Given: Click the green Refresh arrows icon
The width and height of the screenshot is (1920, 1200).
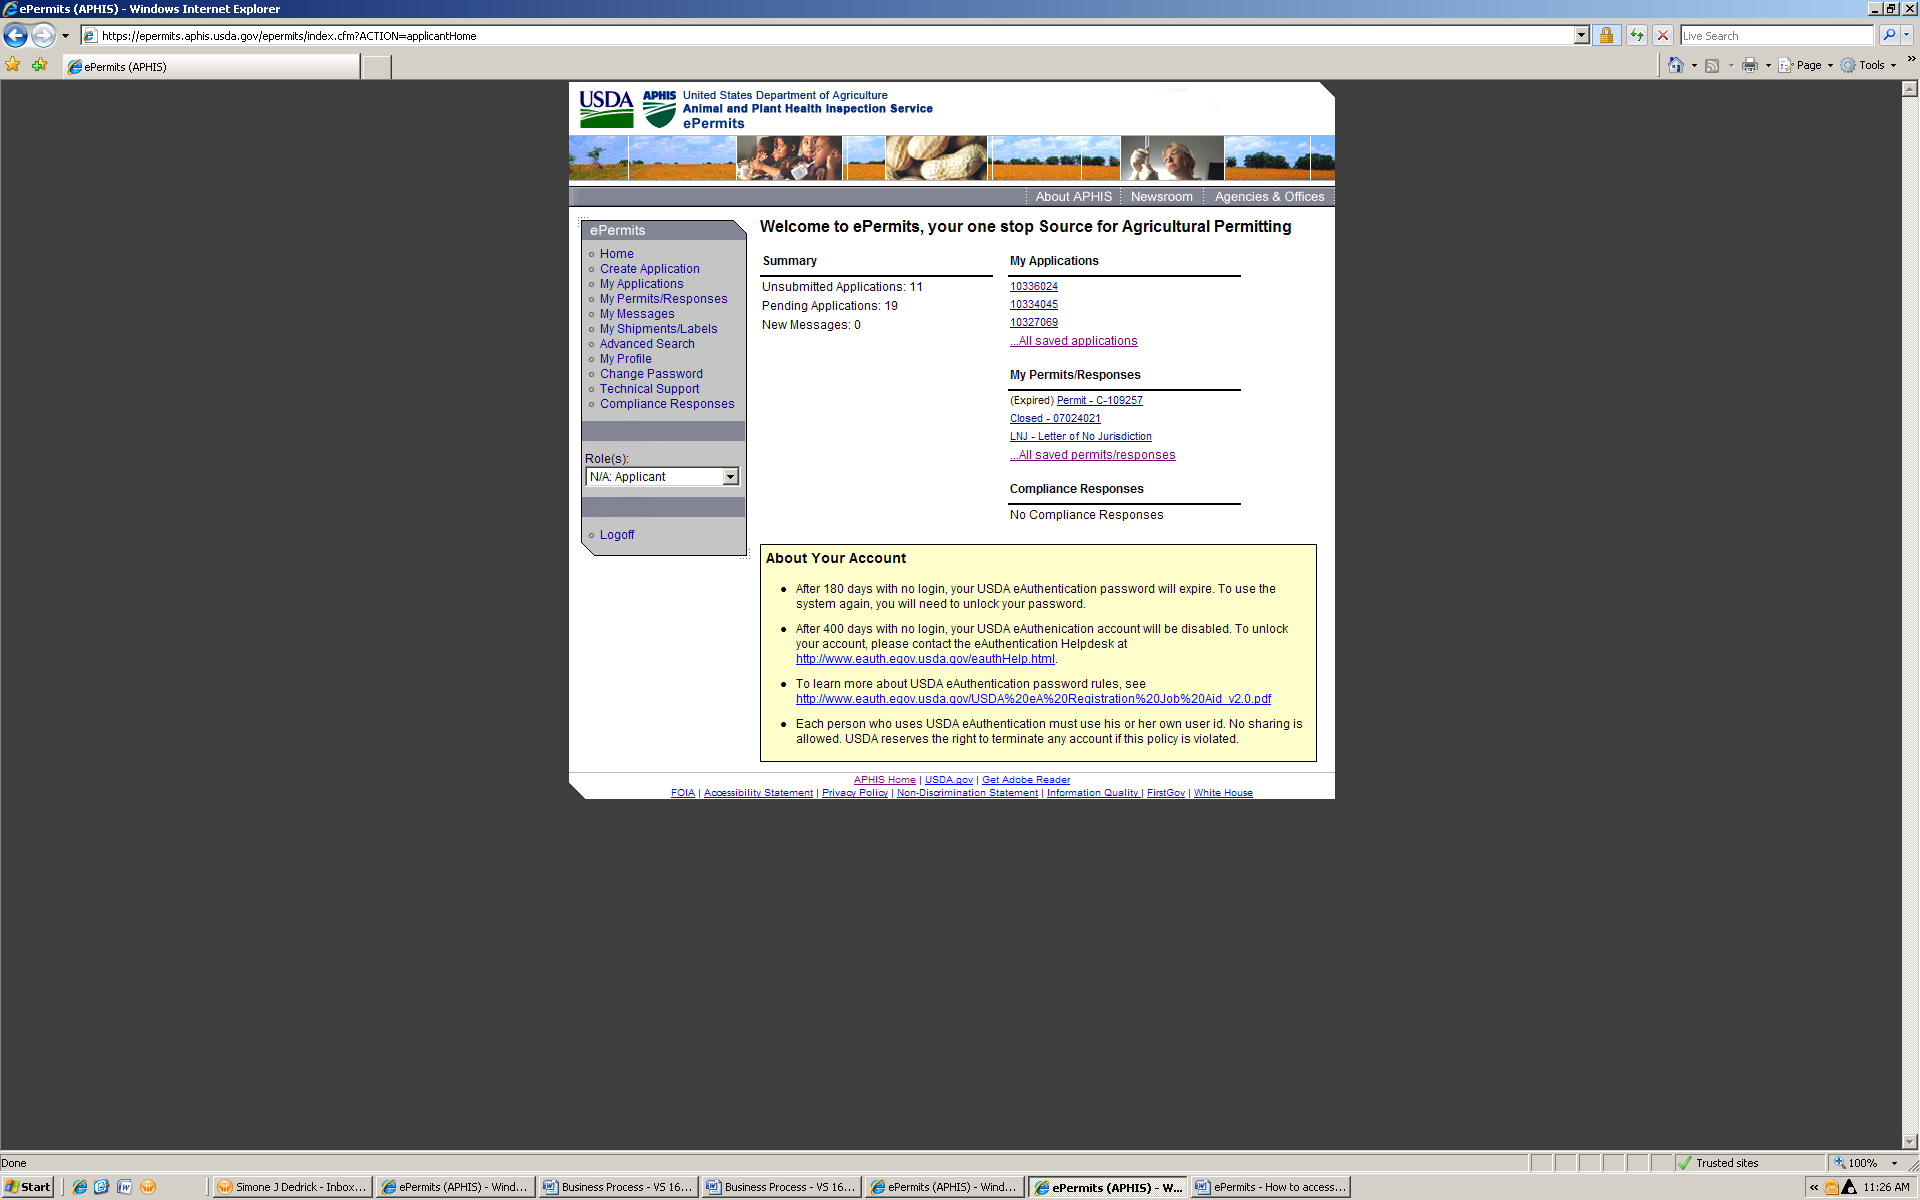Looking at the screenshot, I should tap(1637, 36).
